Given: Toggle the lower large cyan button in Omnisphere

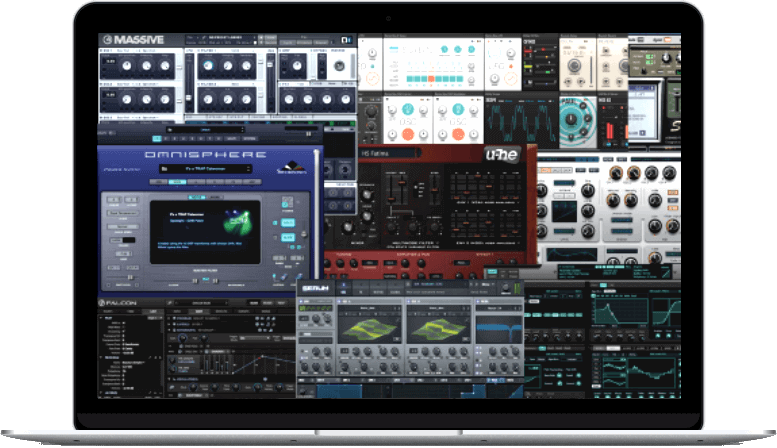Looking at the screenshot, I should coord(288,237).
